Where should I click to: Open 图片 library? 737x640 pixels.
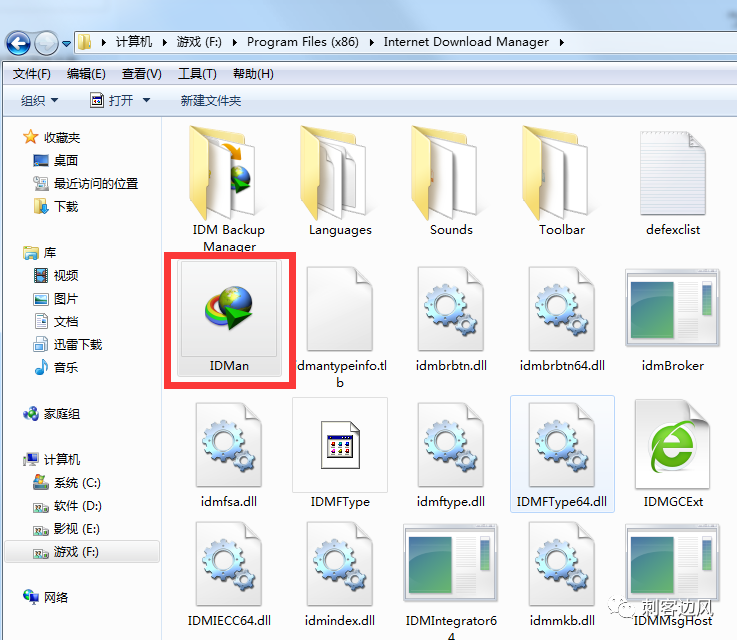click(x=55, y=299)
